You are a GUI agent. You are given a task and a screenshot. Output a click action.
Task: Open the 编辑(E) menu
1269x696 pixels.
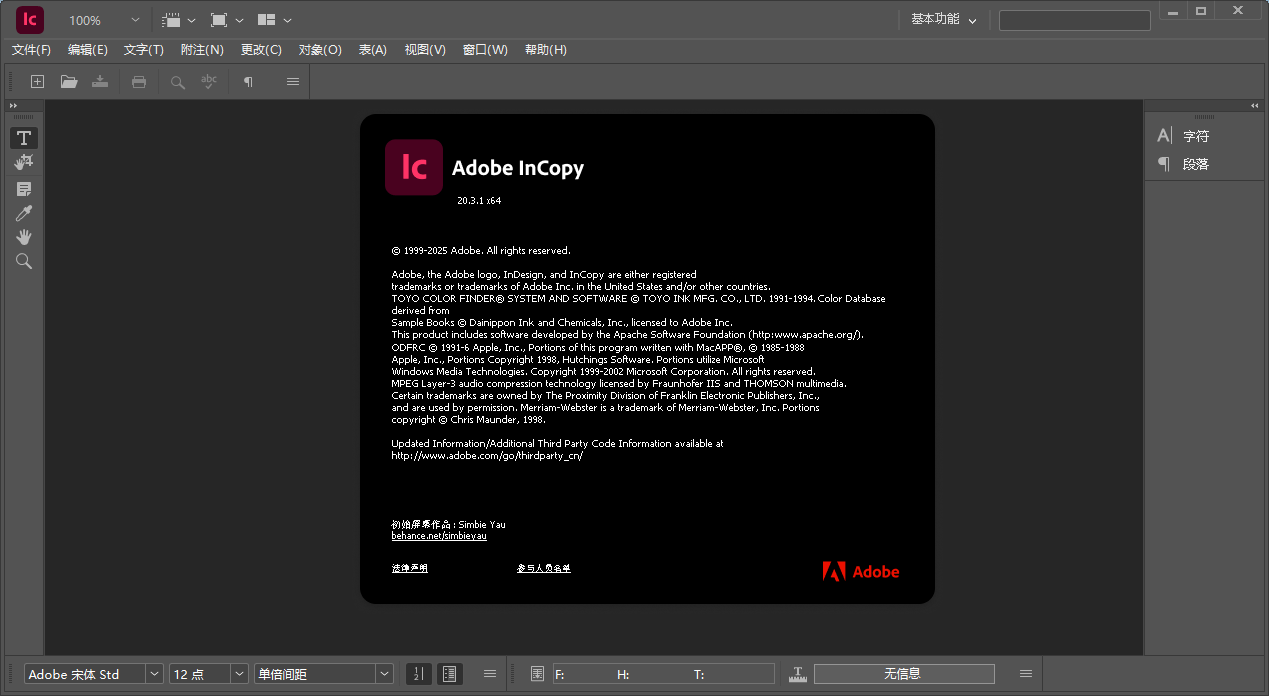pyautogui.click(x=88, y=50)
